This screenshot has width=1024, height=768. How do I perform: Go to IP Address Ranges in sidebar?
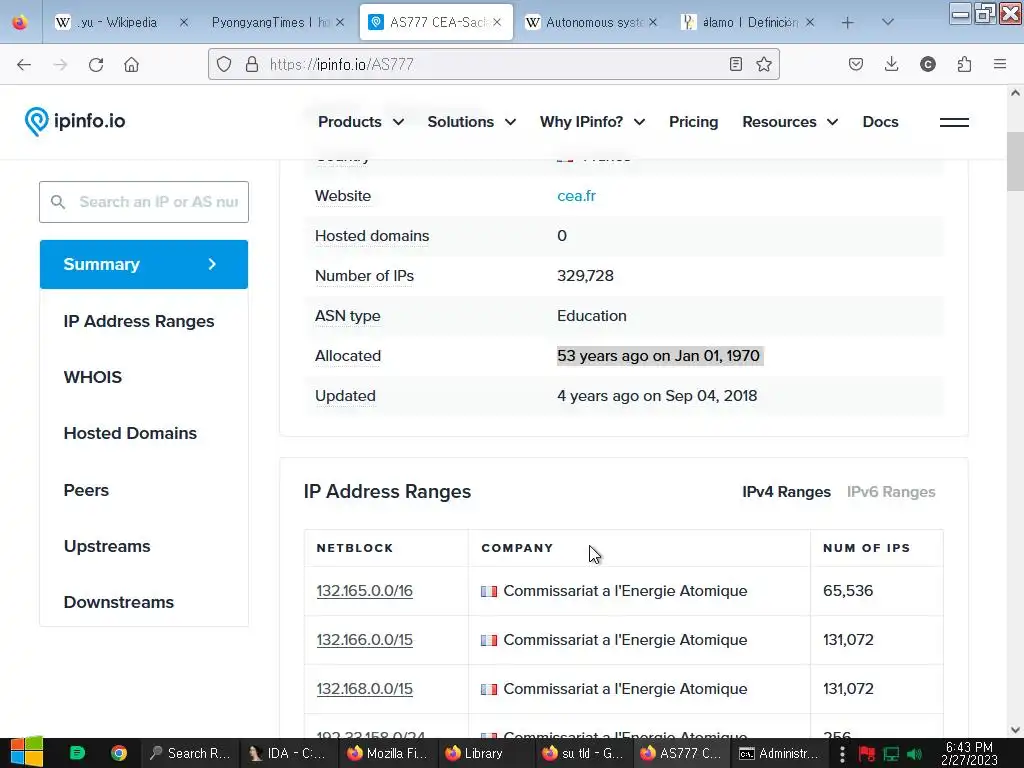(x=139, y=321)
